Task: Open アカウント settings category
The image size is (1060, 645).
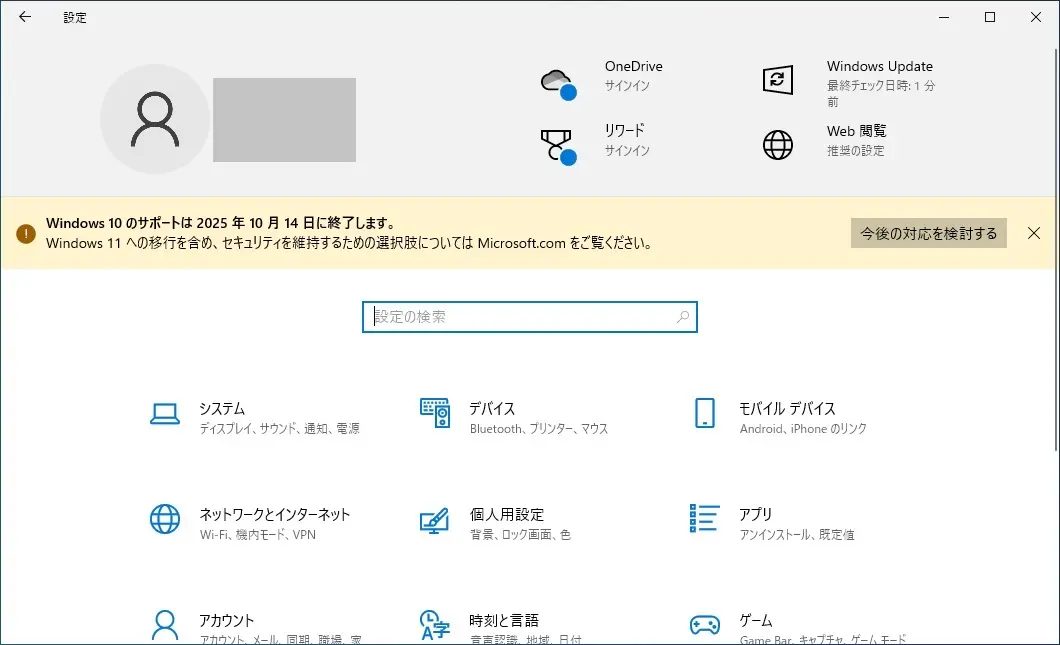Action: 256,626
